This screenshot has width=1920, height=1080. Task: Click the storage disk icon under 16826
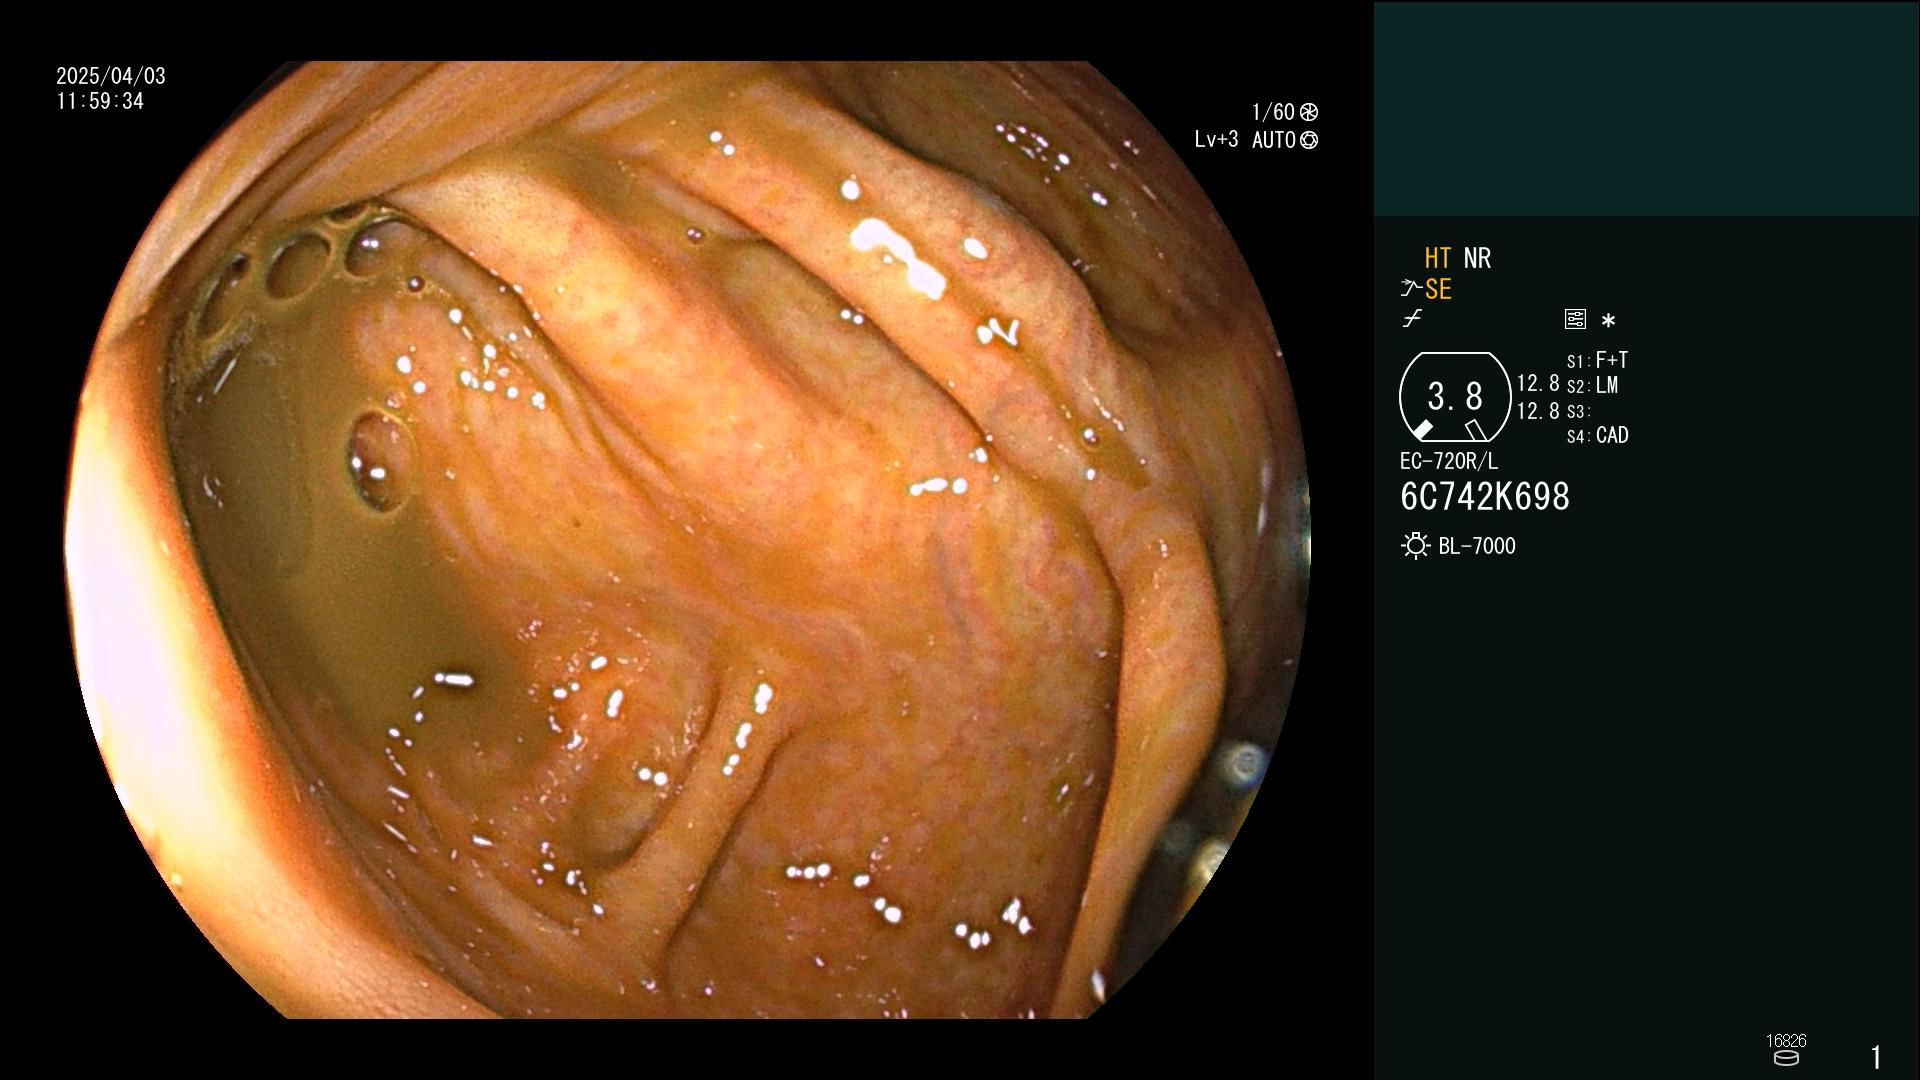1786,1058
